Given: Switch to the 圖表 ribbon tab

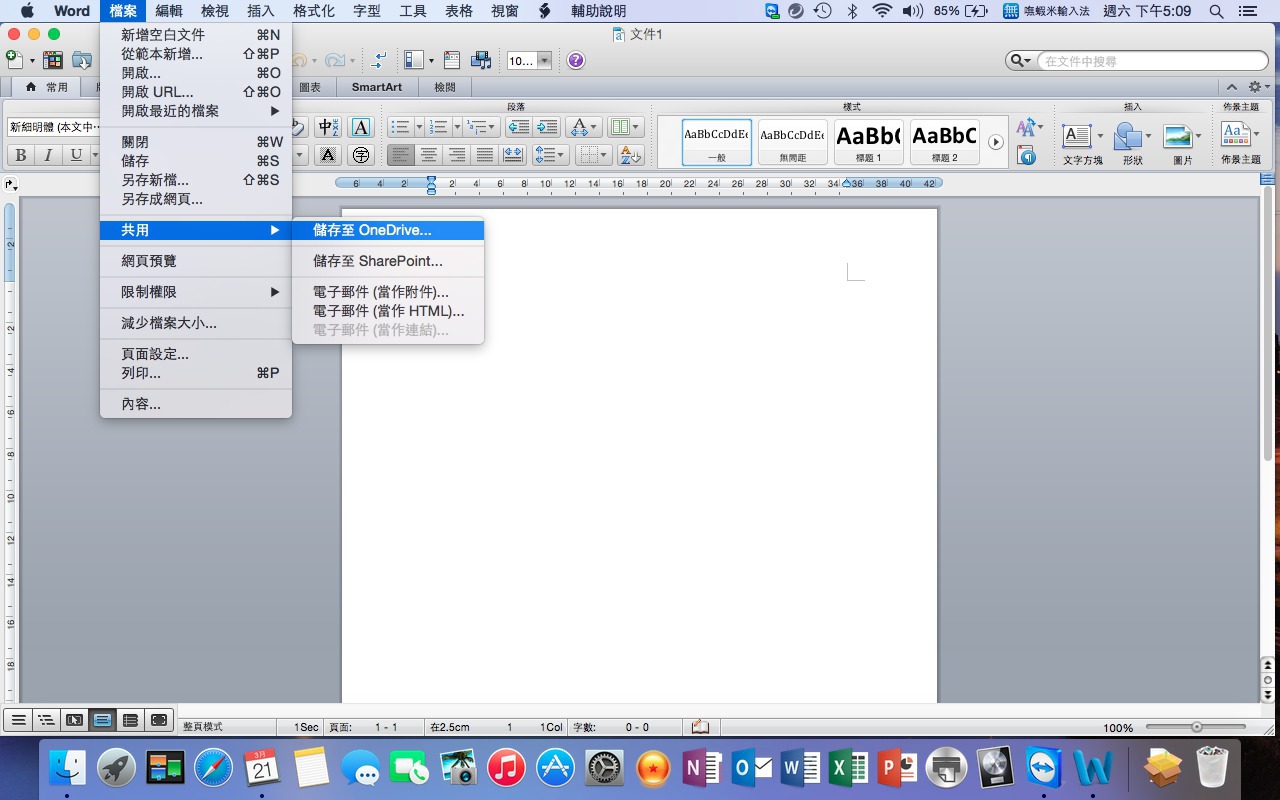Looking at the screenshot, I should pyautogui.click(x=310, y=87).
